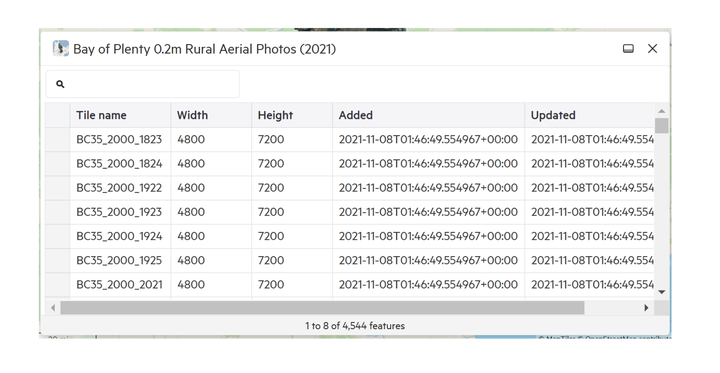Viewport: 720px width, 373px height.
Task: Click cell BC35_2000_1923
Action: tap(120, 212)
